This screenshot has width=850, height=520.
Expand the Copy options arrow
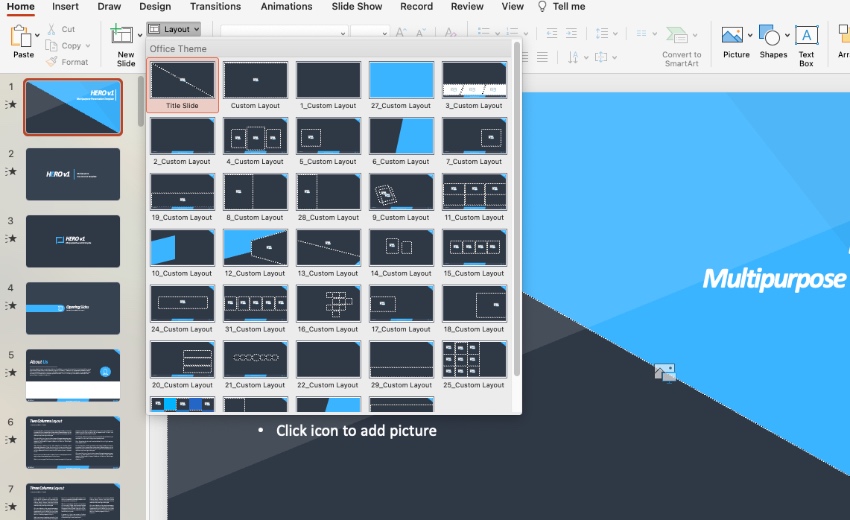88,46
